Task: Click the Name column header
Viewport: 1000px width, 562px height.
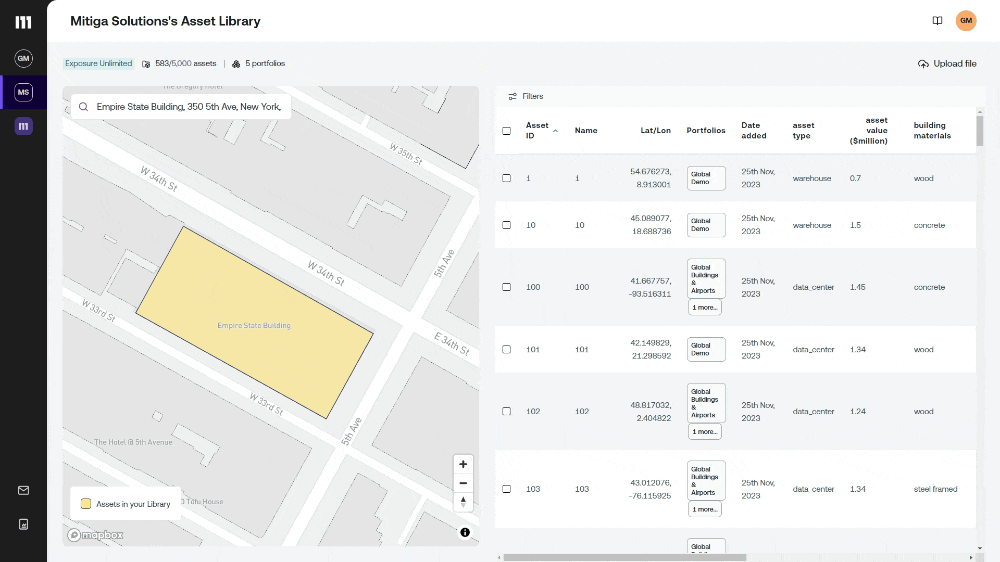Action: pos(585,131)
